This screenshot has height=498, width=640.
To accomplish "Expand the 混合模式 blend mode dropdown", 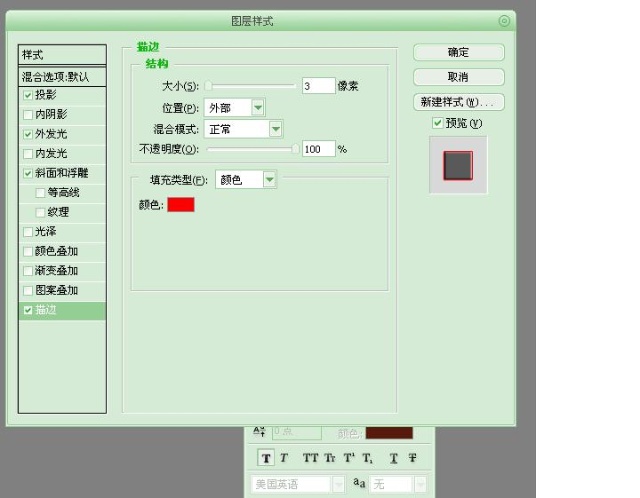I will pyautogui.click(x=276, y=129).
